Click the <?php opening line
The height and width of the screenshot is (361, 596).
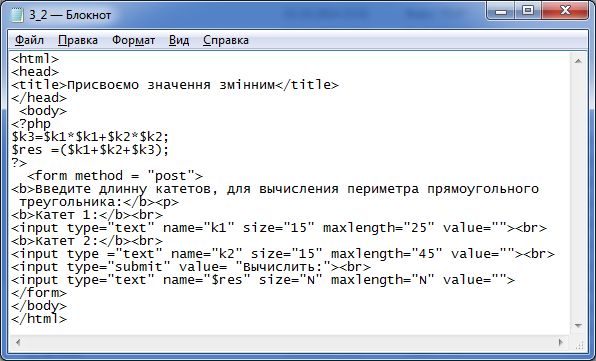click(31, 124)
